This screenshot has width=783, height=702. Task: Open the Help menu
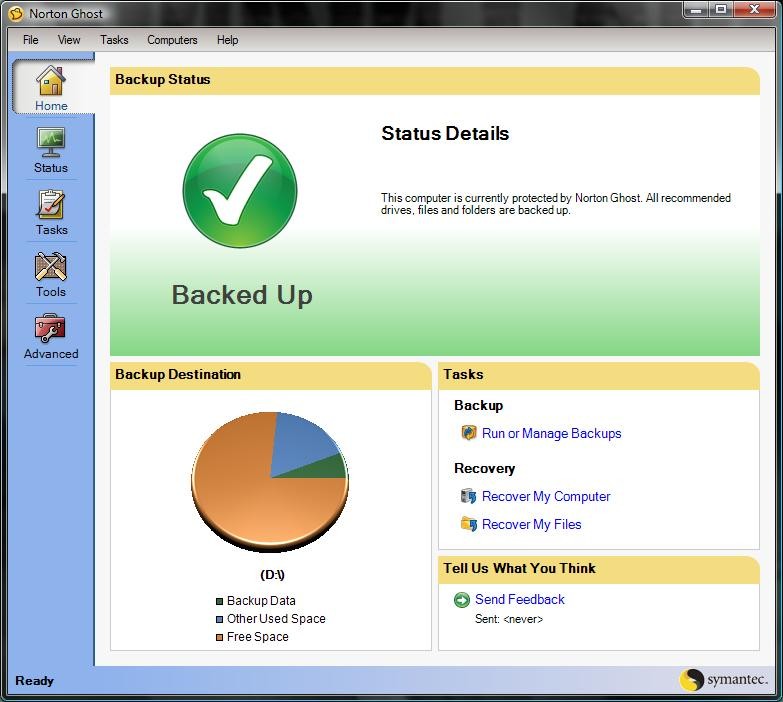tap(227, 40)
